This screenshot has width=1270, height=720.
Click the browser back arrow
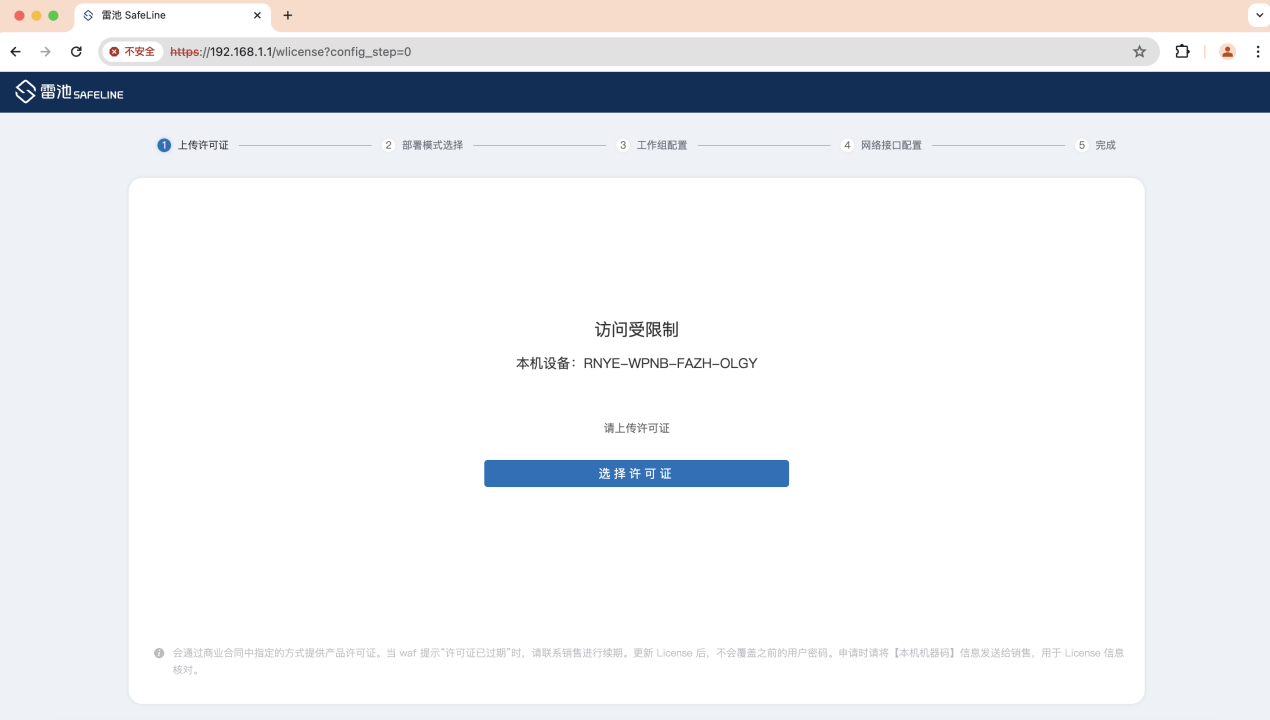[15, 52]
